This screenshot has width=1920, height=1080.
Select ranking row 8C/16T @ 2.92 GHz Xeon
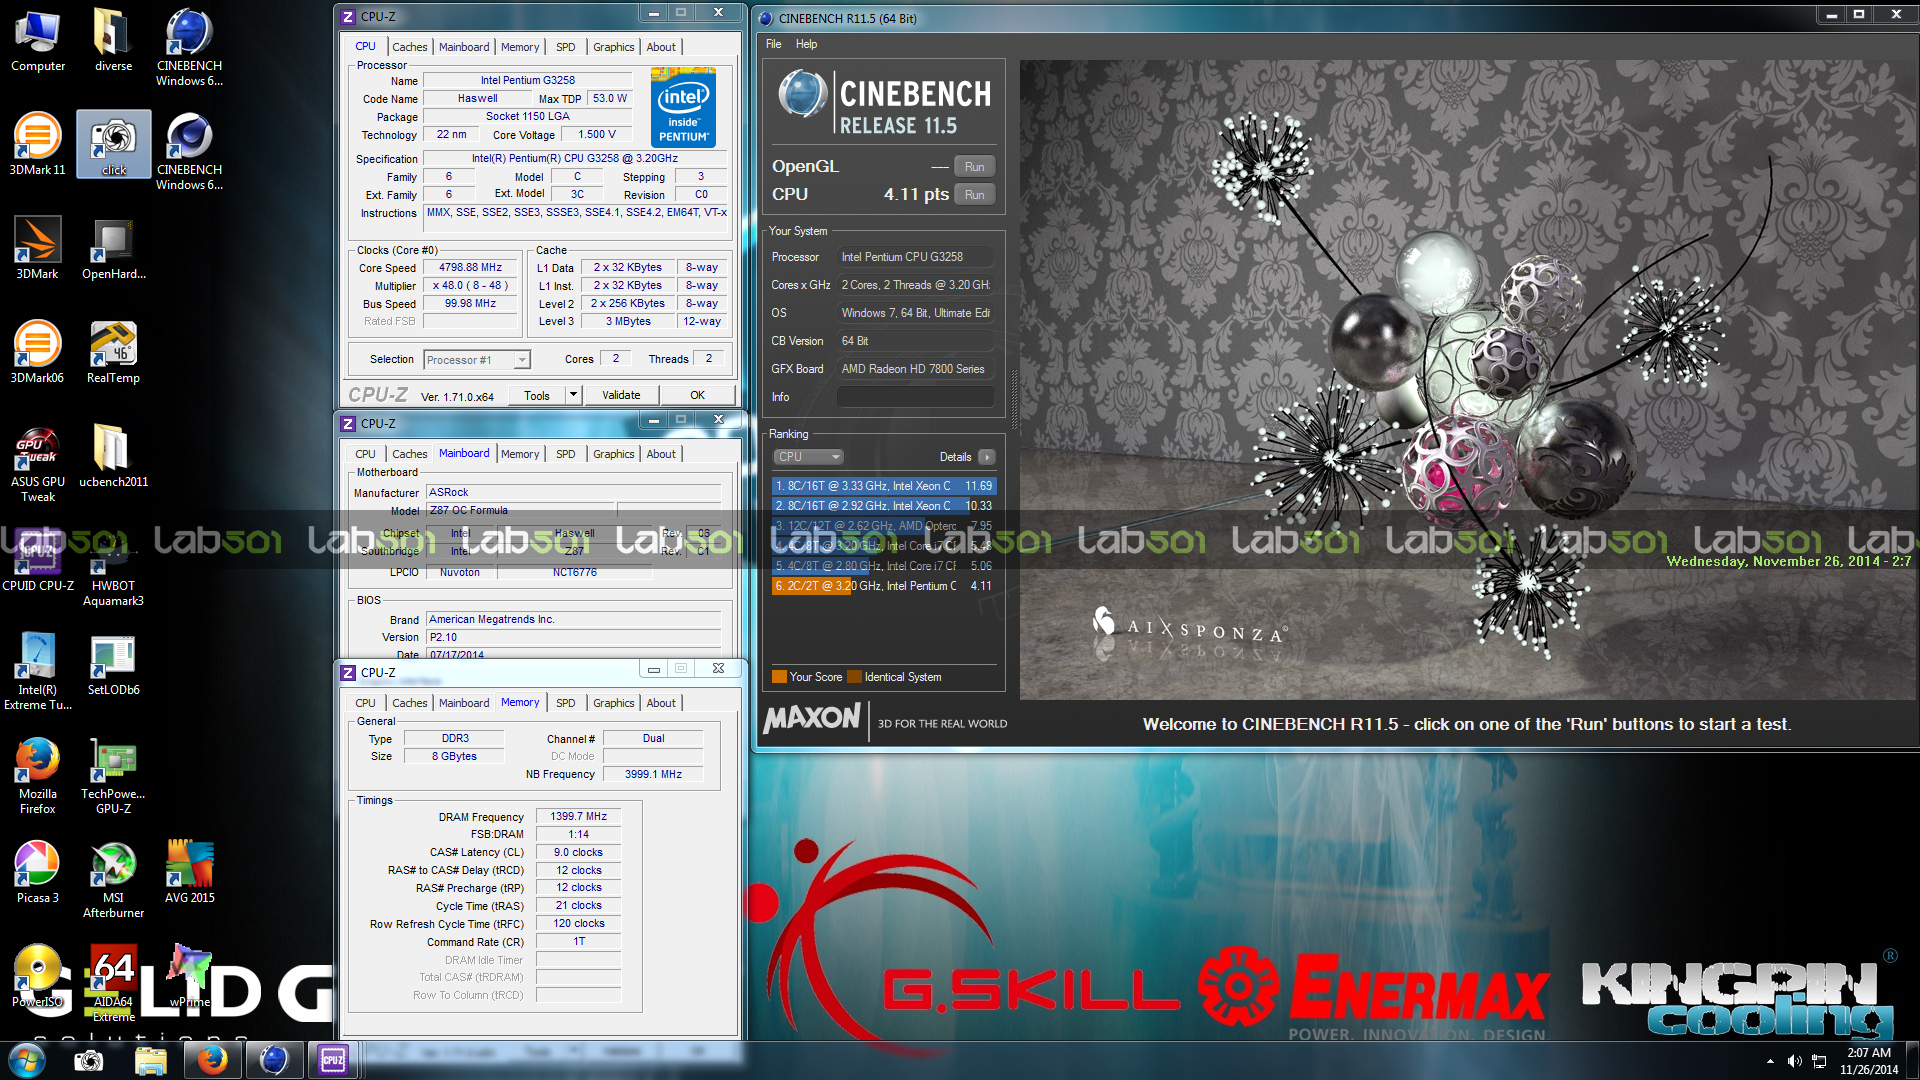click(x=884, y=506)
